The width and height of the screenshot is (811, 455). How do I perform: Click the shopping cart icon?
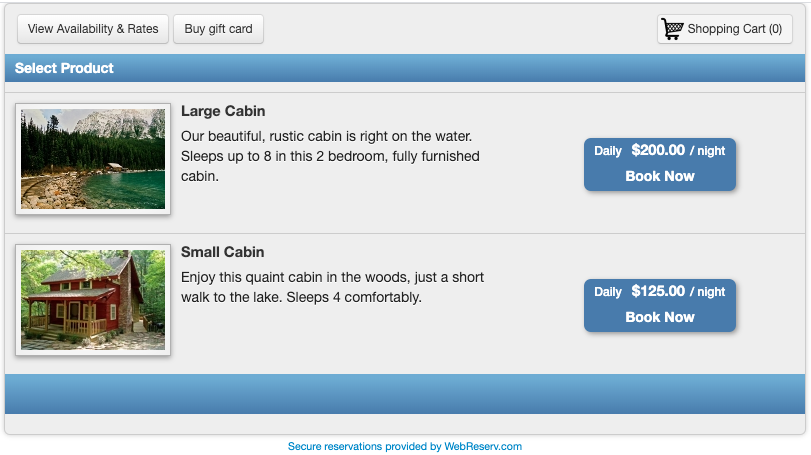tap(672, 29)
